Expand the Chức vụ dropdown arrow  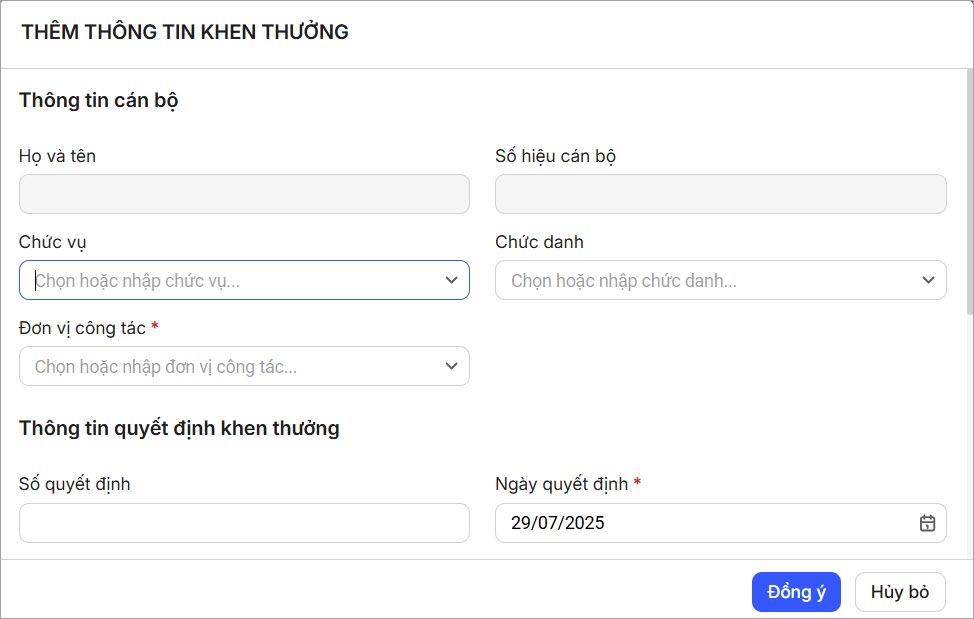click(451, 281)
